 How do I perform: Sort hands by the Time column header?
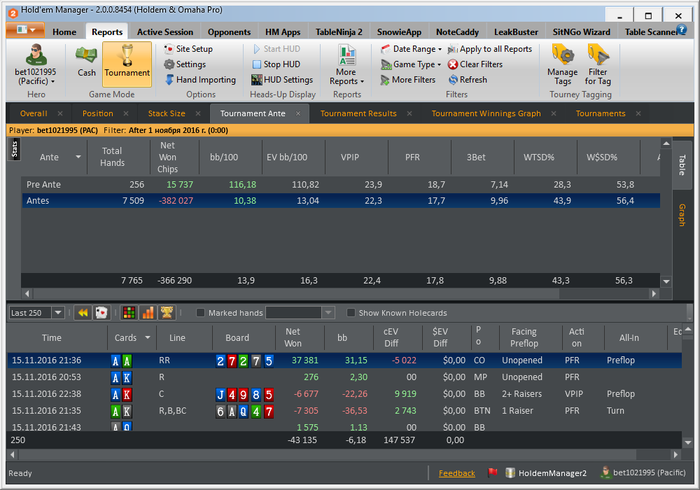(x=51, y=338)
